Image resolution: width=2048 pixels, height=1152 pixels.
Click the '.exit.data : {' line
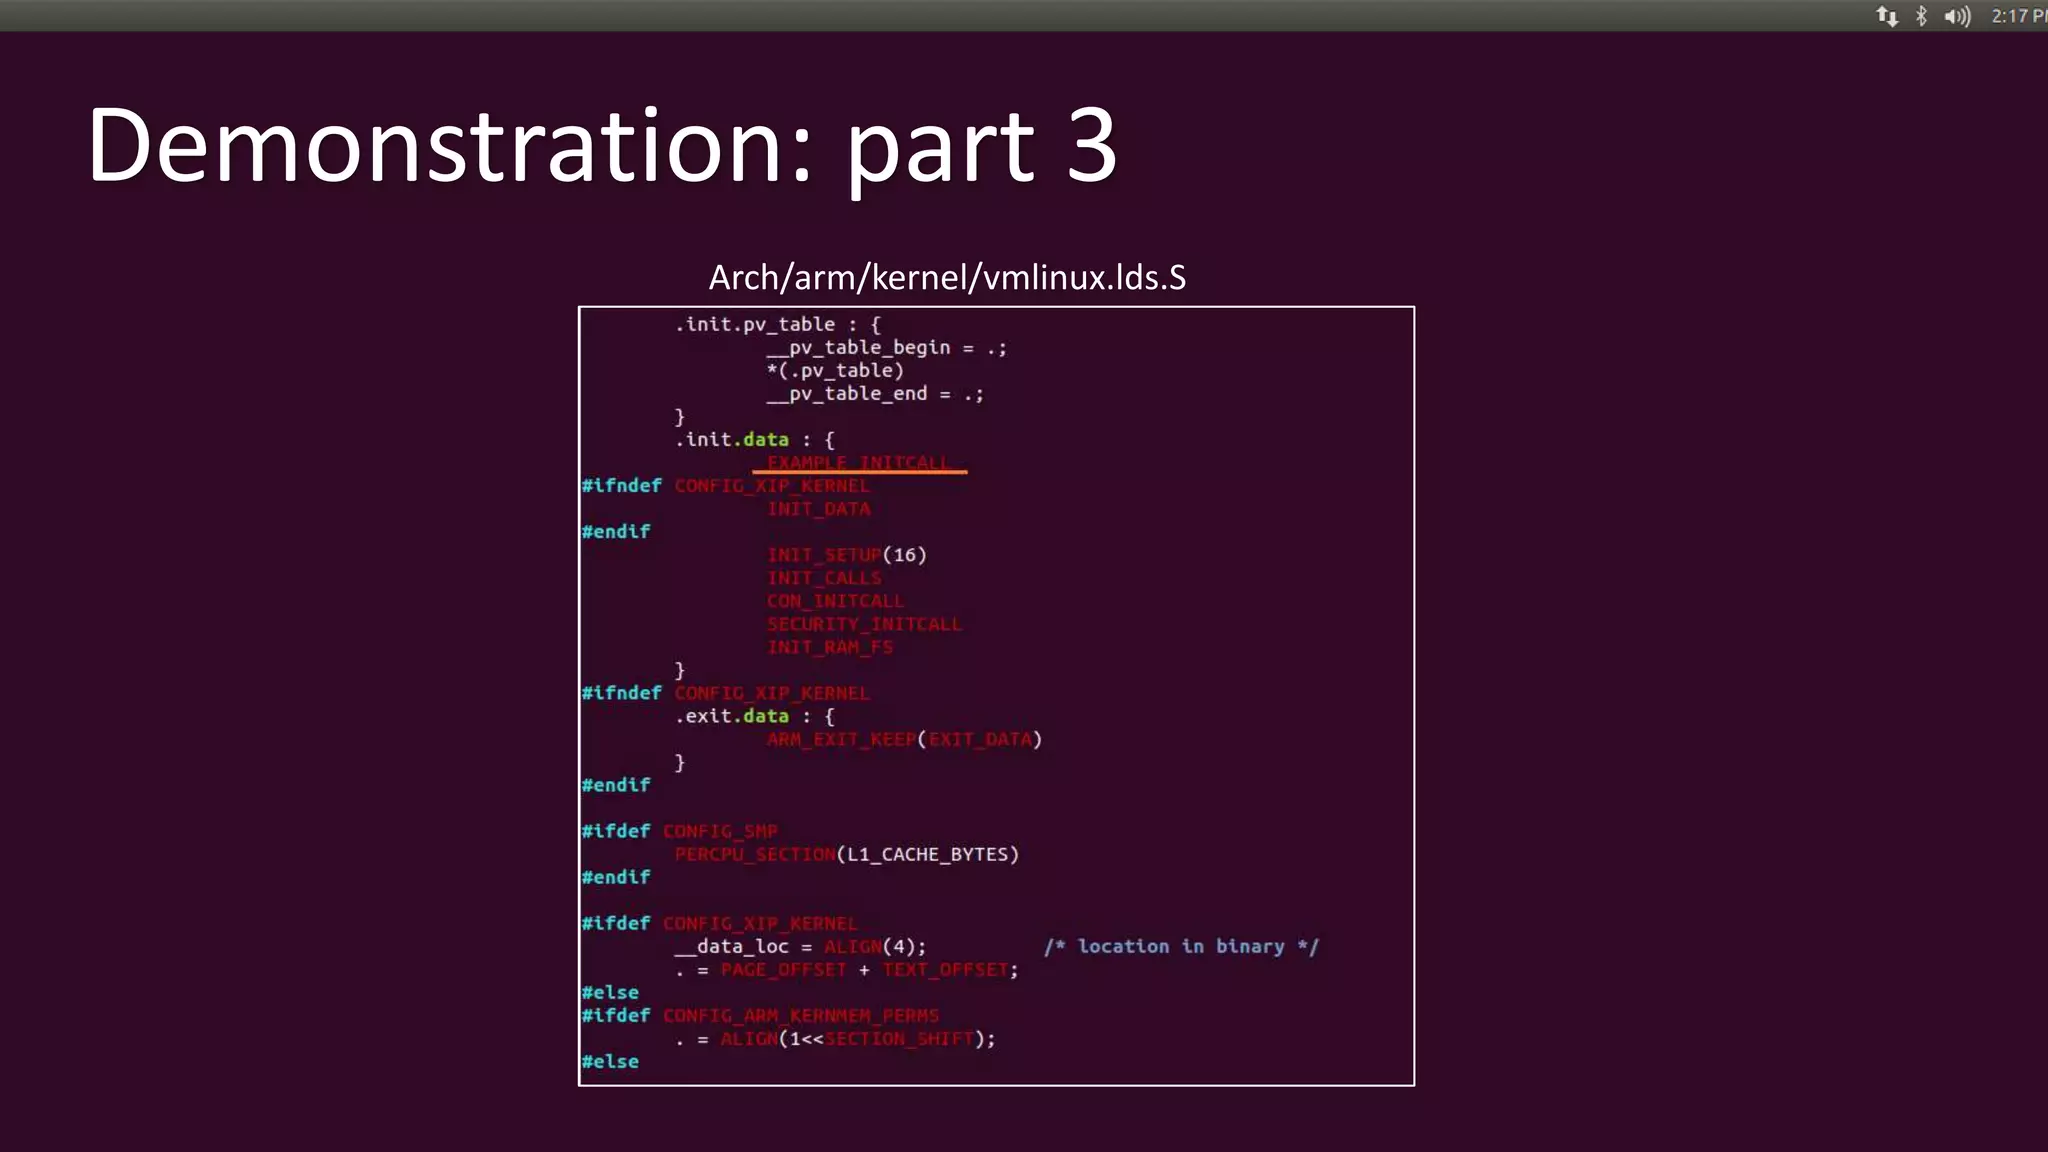click(754, 716)
